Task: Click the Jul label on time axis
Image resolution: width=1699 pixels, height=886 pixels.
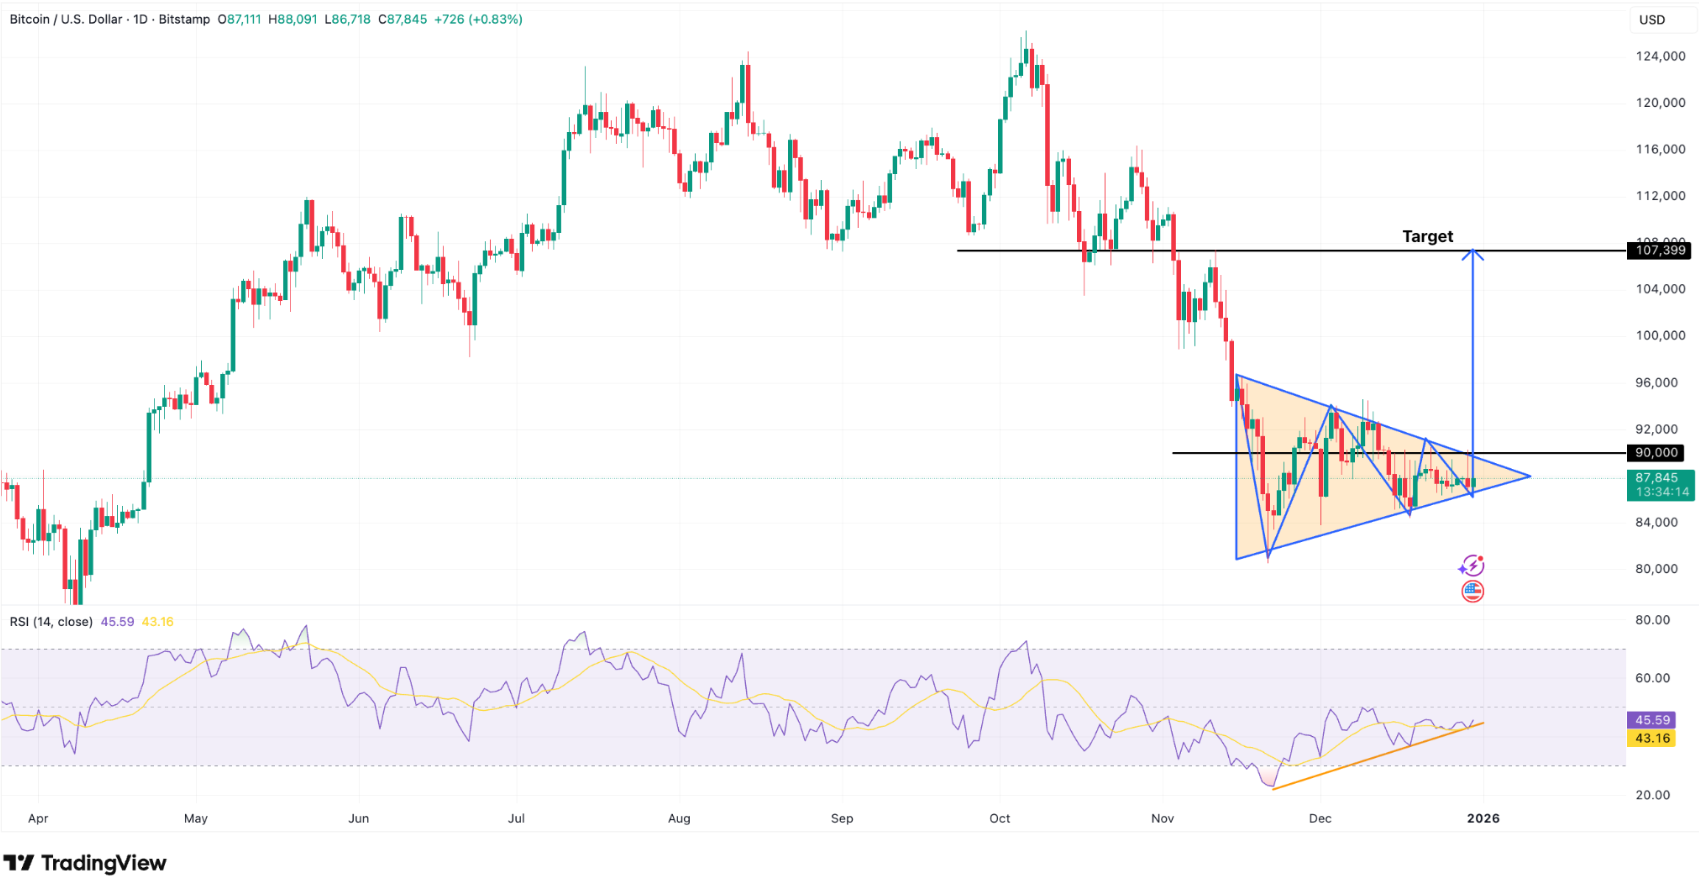Action: click(x=516, y=818)
